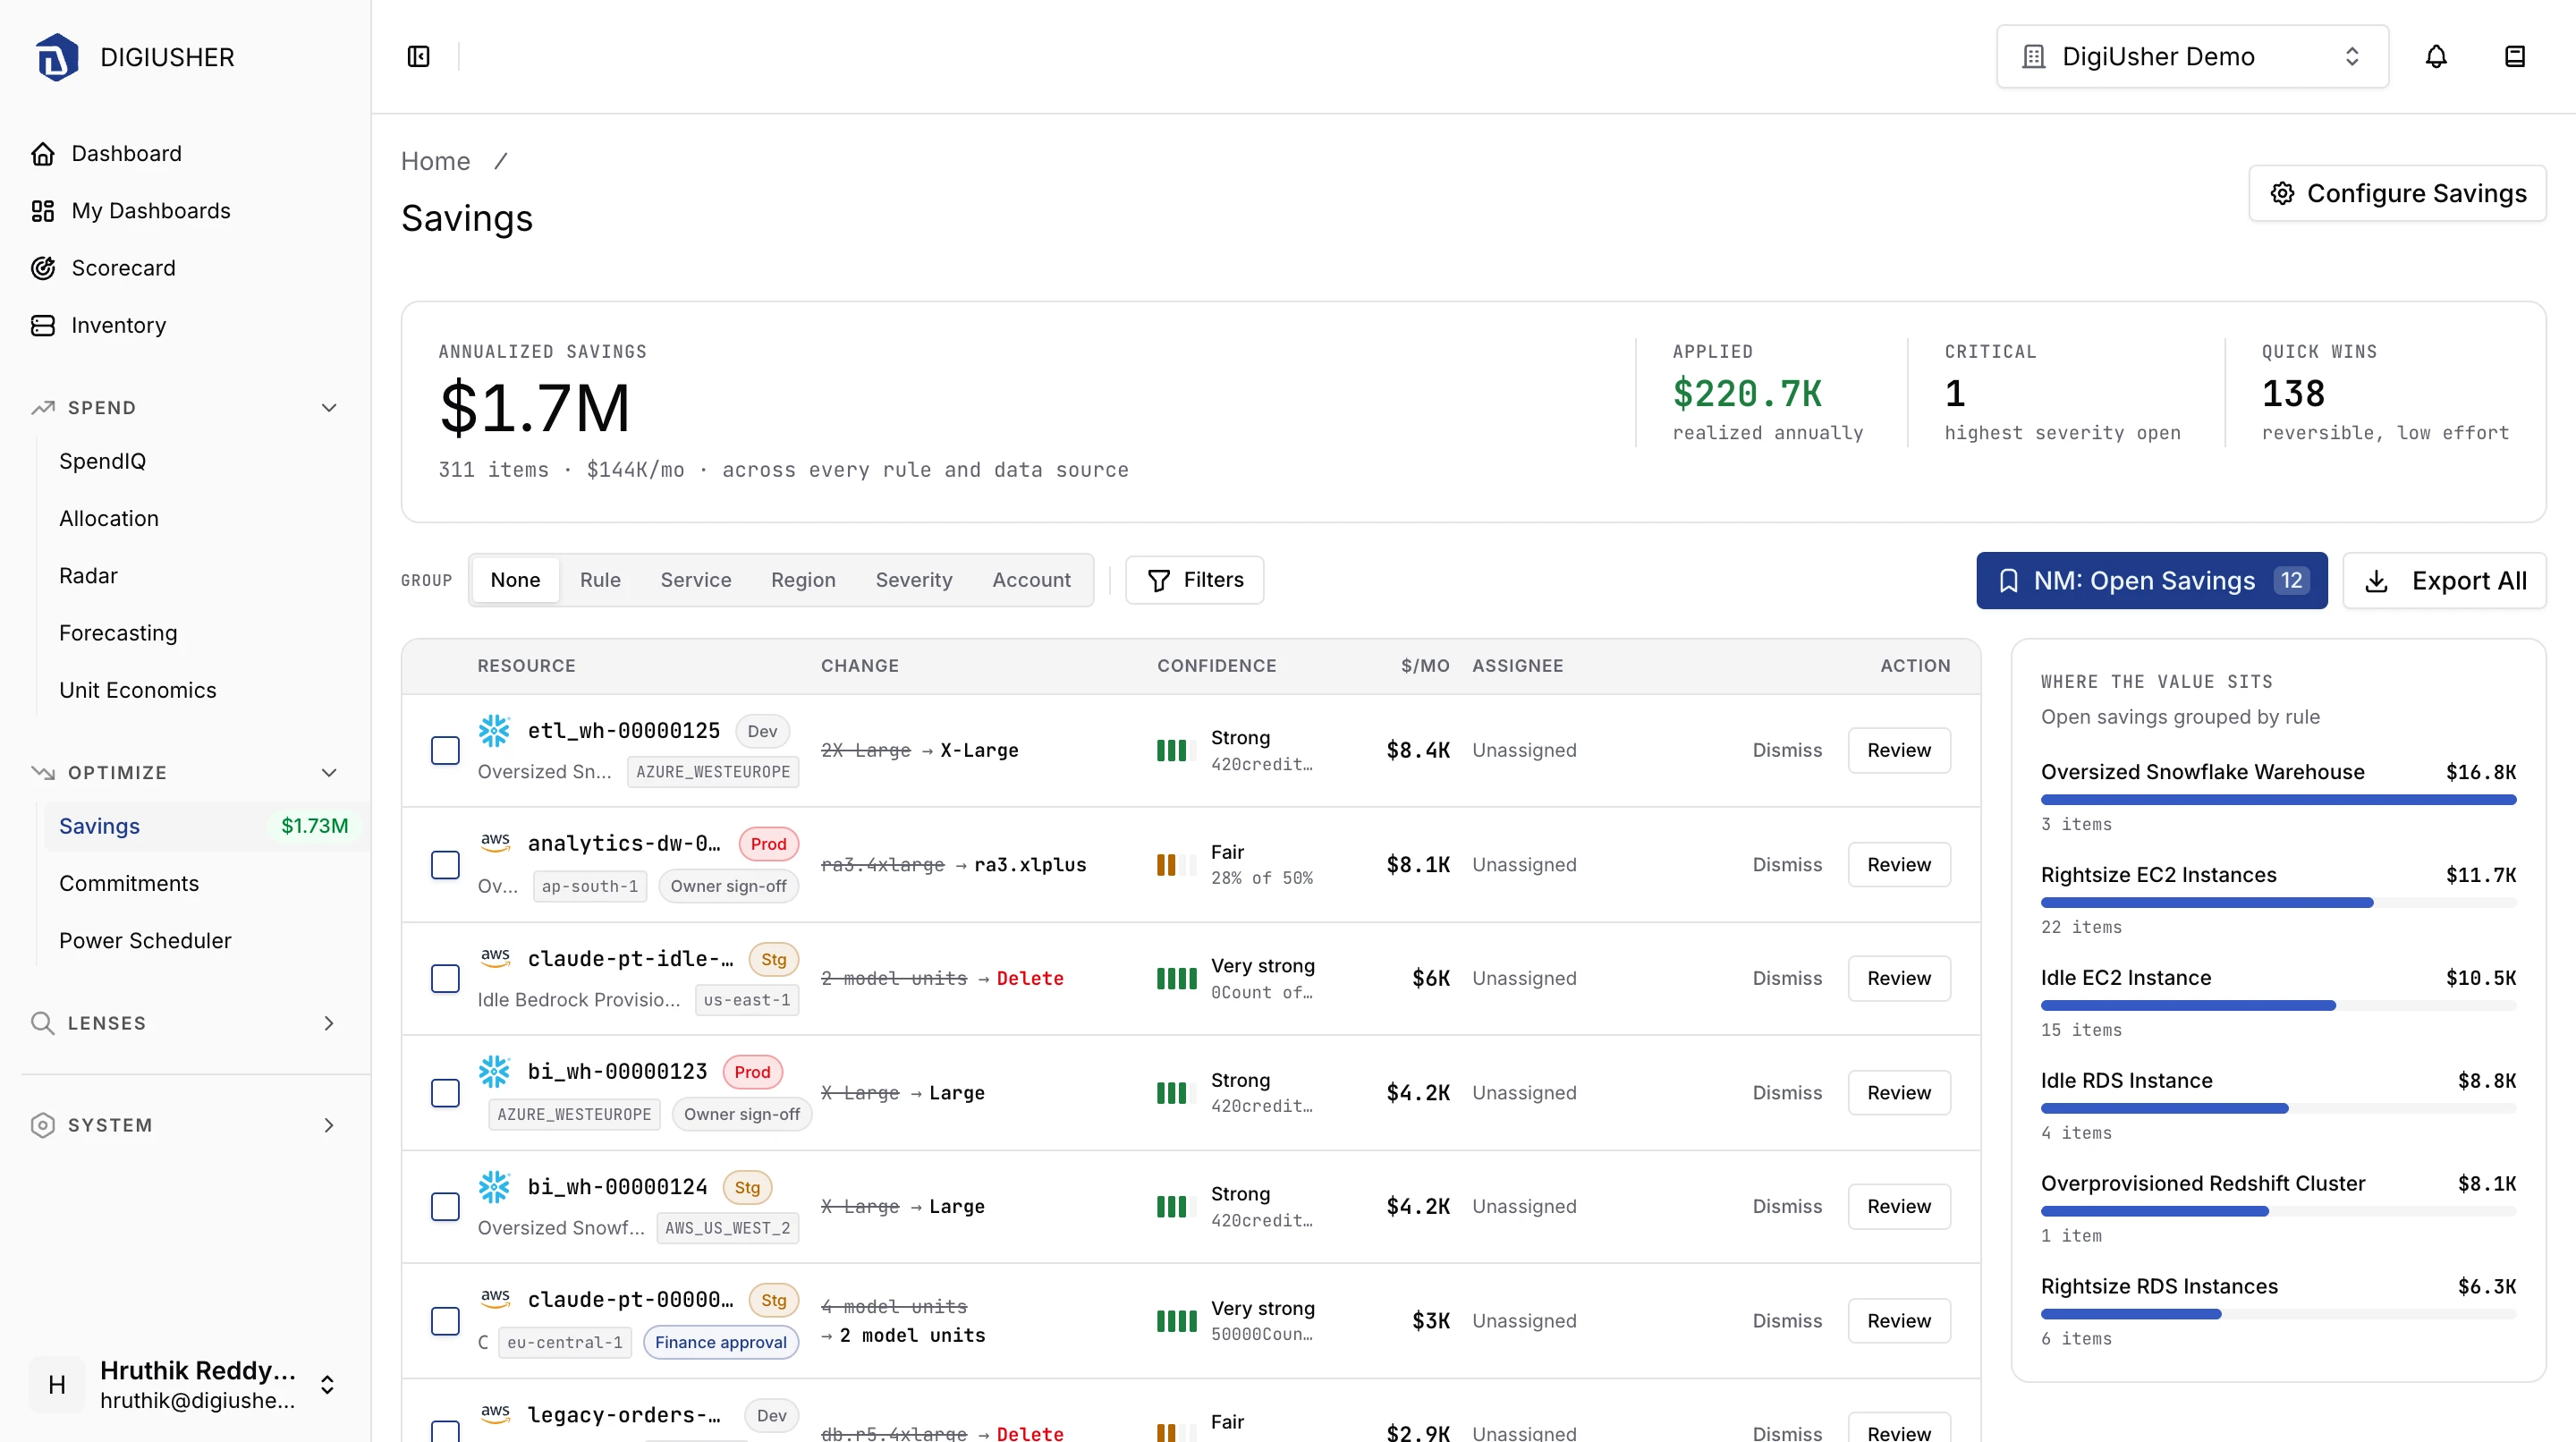This screenshot has height=1442, width=2576.
Task: Click the Snowflake icon beside bi_wh-00000123
Action: [494, 1071]
